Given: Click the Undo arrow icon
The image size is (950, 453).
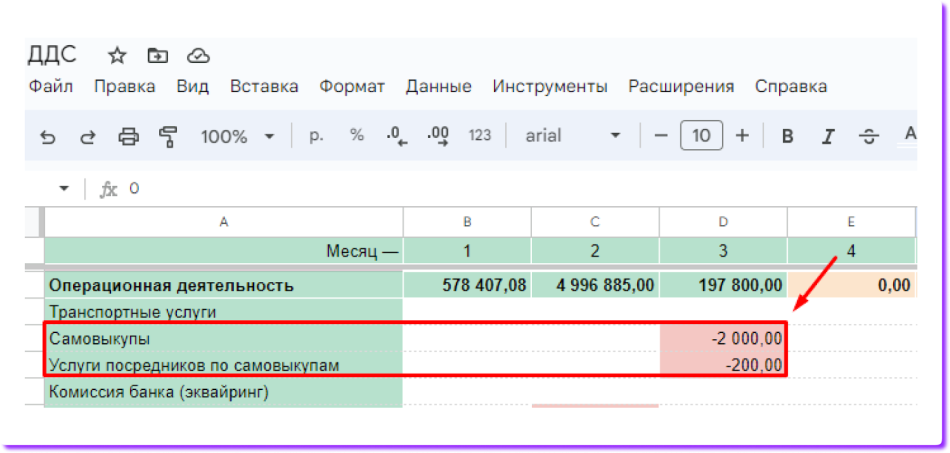Looking at the screenshot, I should coord(48,136).
